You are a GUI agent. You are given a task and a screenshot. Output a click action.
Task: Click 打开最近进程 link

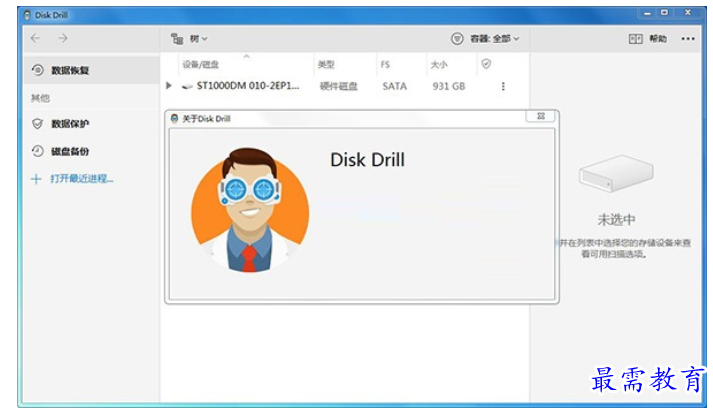[82, 179]
